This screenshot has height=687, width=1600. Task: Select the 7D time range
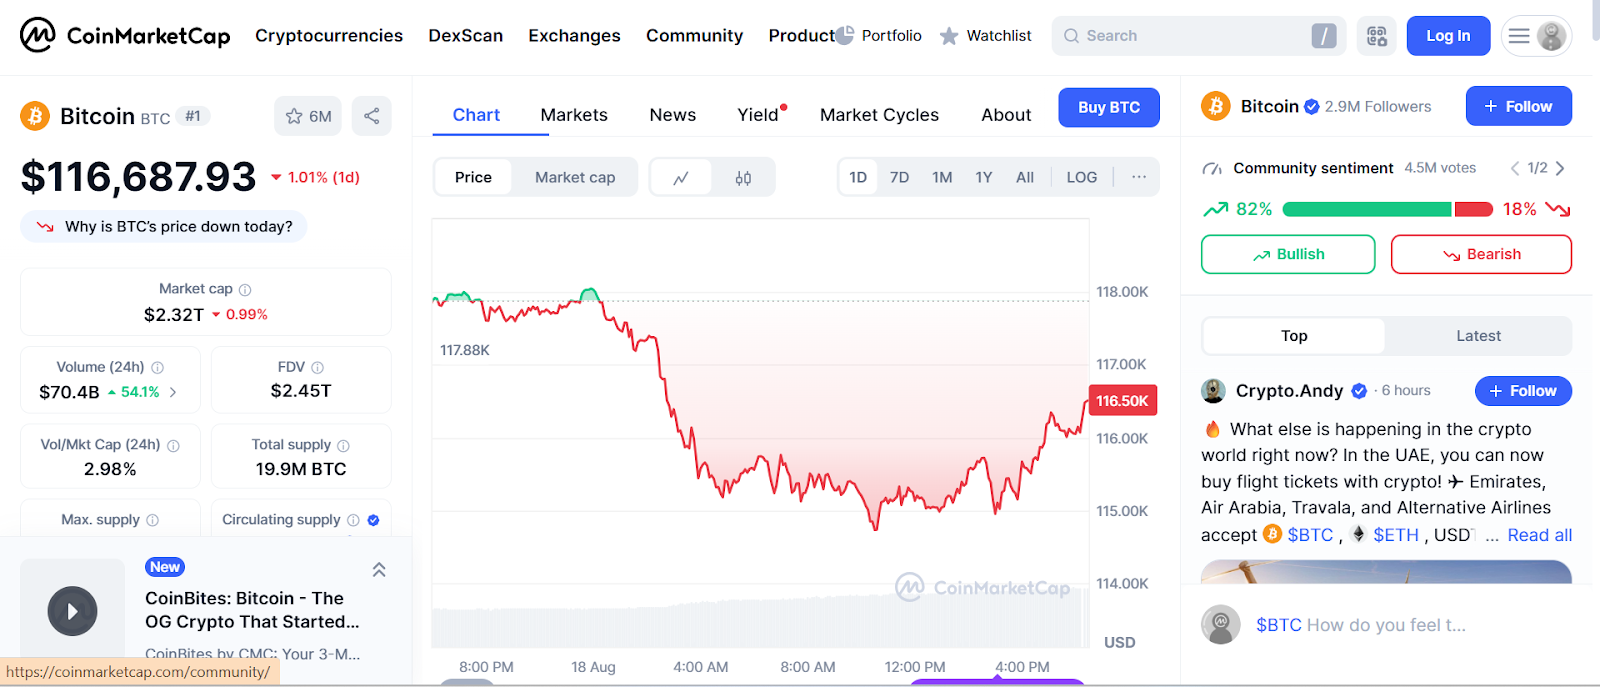point(899,177)
